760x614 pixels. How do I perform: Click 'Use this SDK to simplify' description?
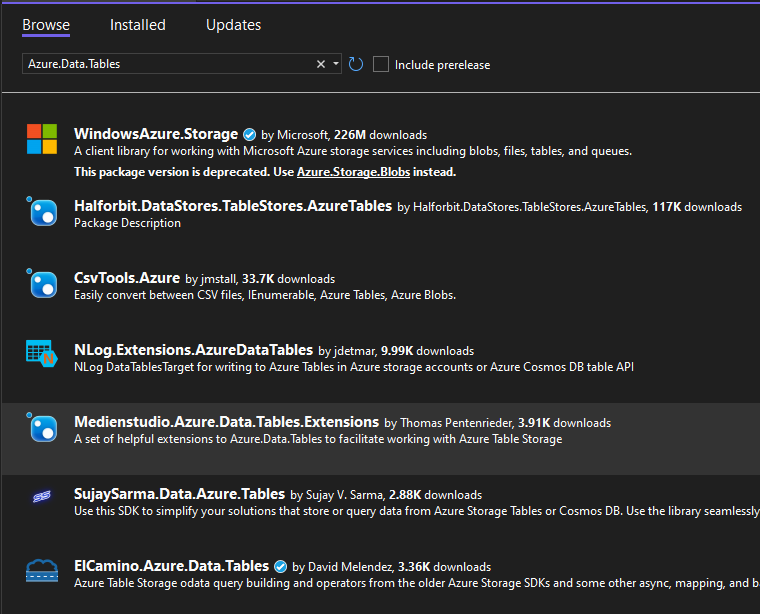(417, 511)
